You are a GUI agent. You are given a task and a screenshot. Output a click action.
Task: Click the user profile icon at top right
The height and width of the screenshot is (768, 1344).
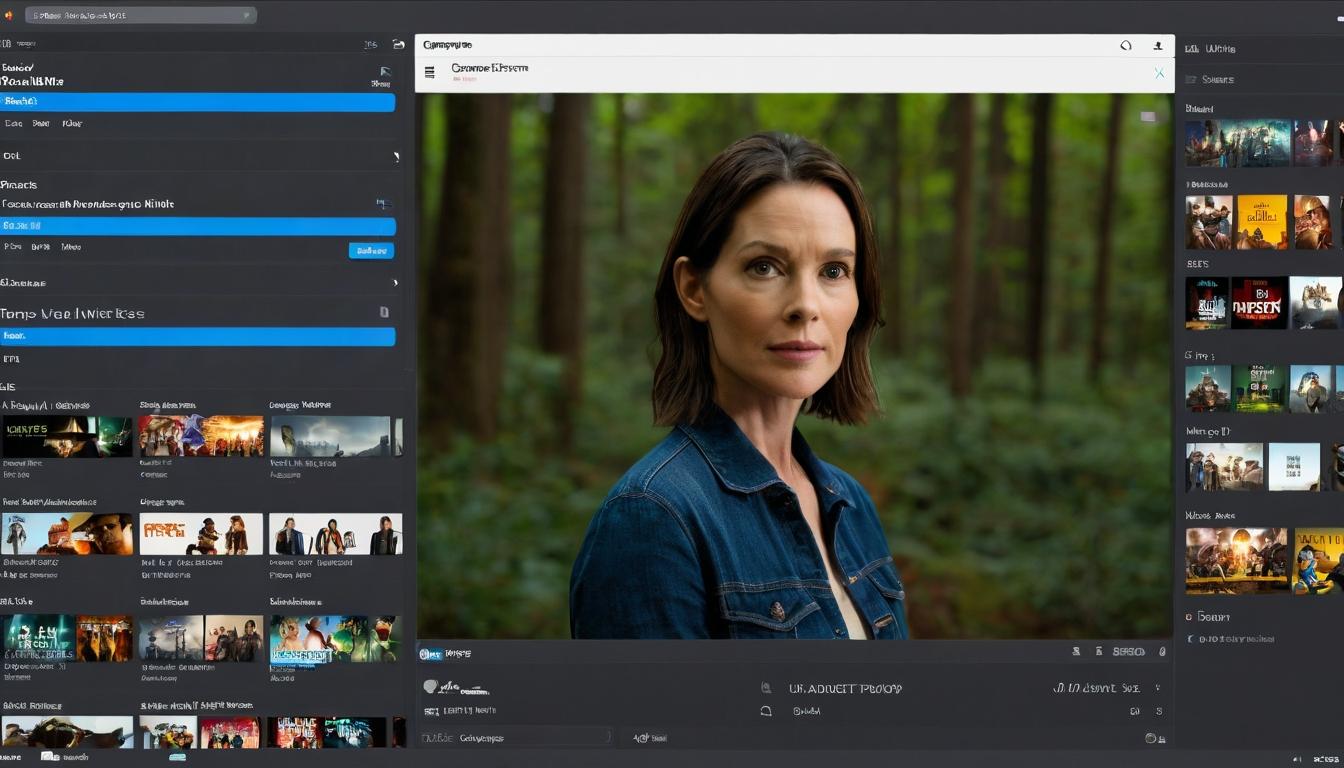[1158, 46]
